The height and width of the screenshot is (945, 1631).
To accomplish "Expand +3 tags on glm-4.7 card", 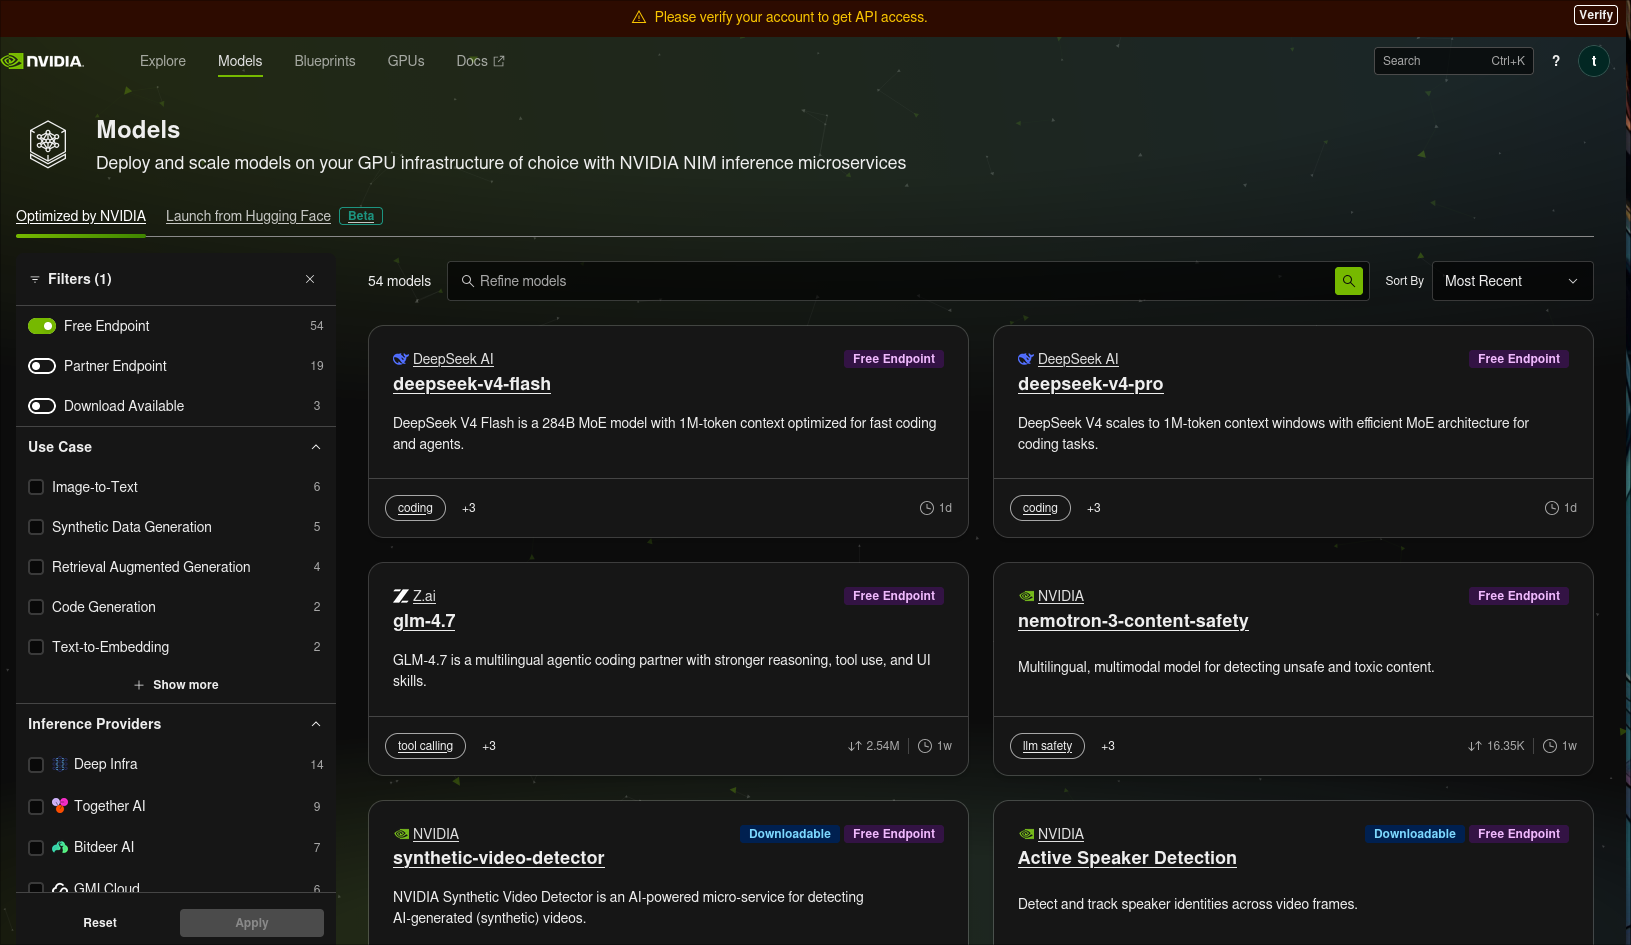I will [489, 746].
